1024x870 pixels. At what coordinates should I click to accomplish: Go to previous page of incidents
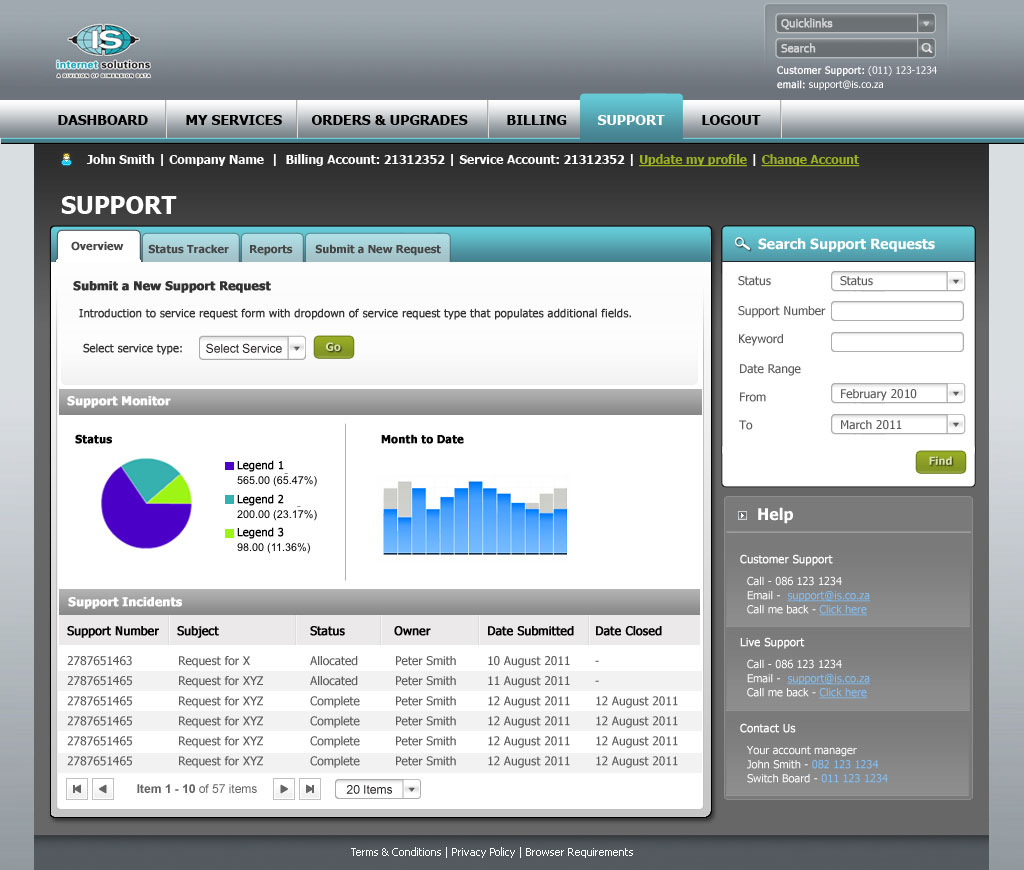pos(103,789)
